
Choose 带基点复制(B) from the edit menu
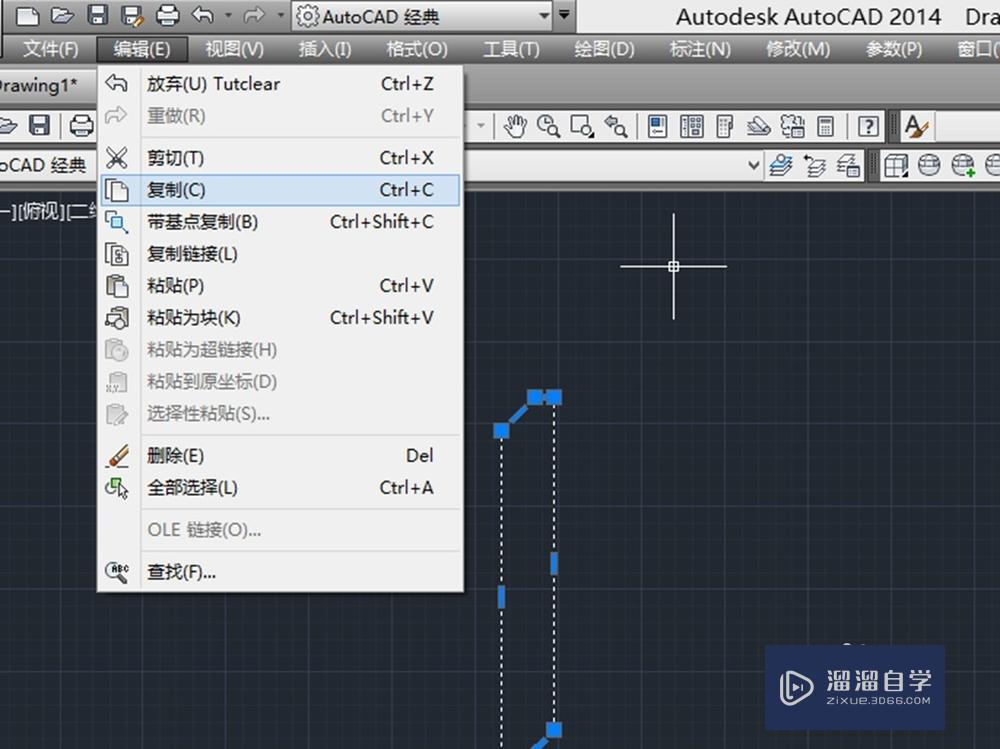point(280,222)
